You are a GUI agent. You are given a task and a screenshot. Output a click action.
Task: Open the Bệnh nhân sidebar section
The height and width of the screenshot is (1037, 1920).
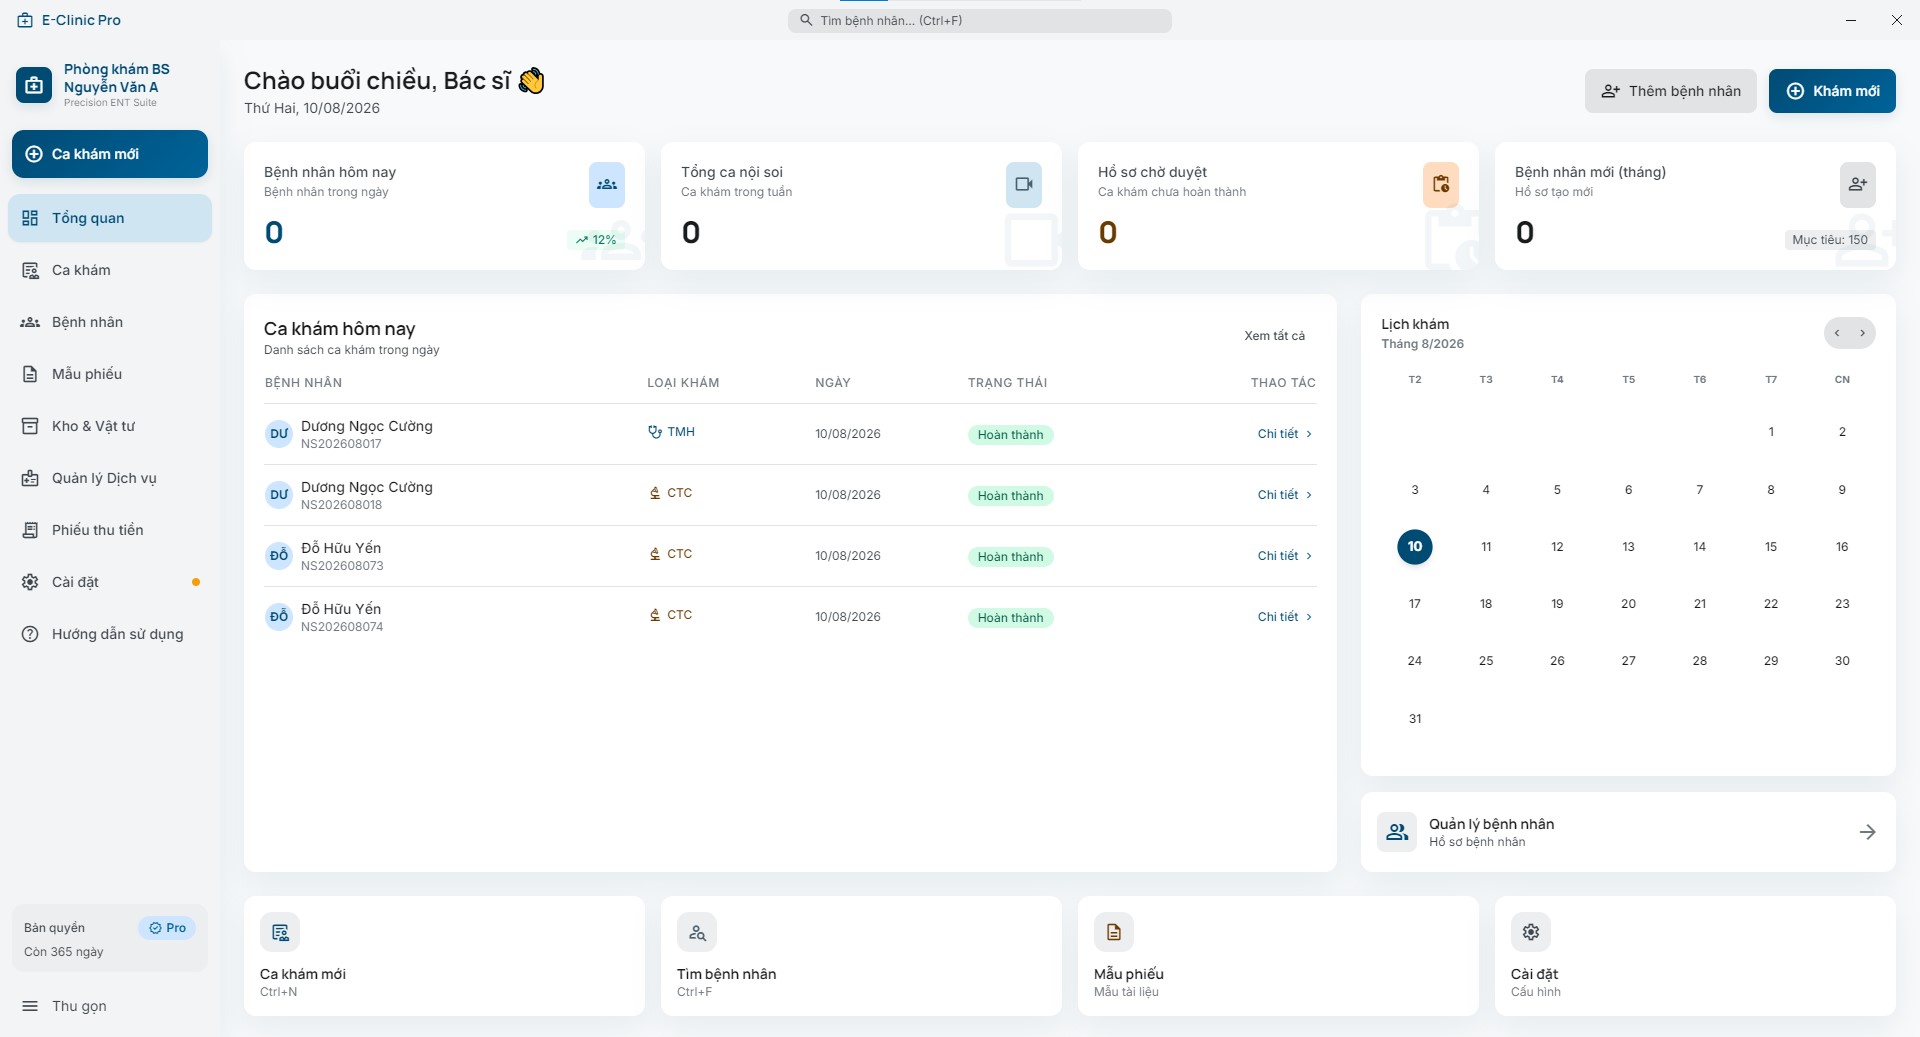click(110, 322)
